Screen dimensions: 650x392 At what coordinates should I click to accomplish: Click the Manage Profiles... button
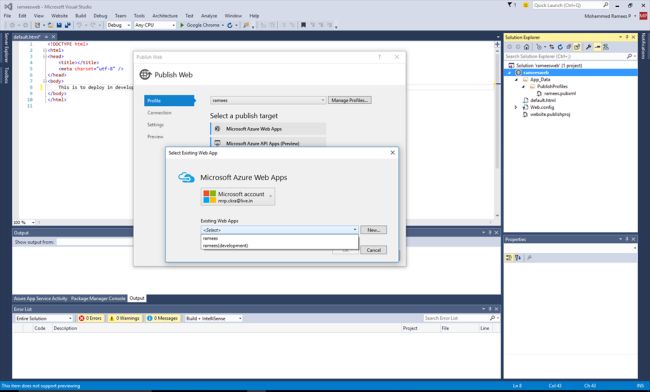(x=349, y=100)
